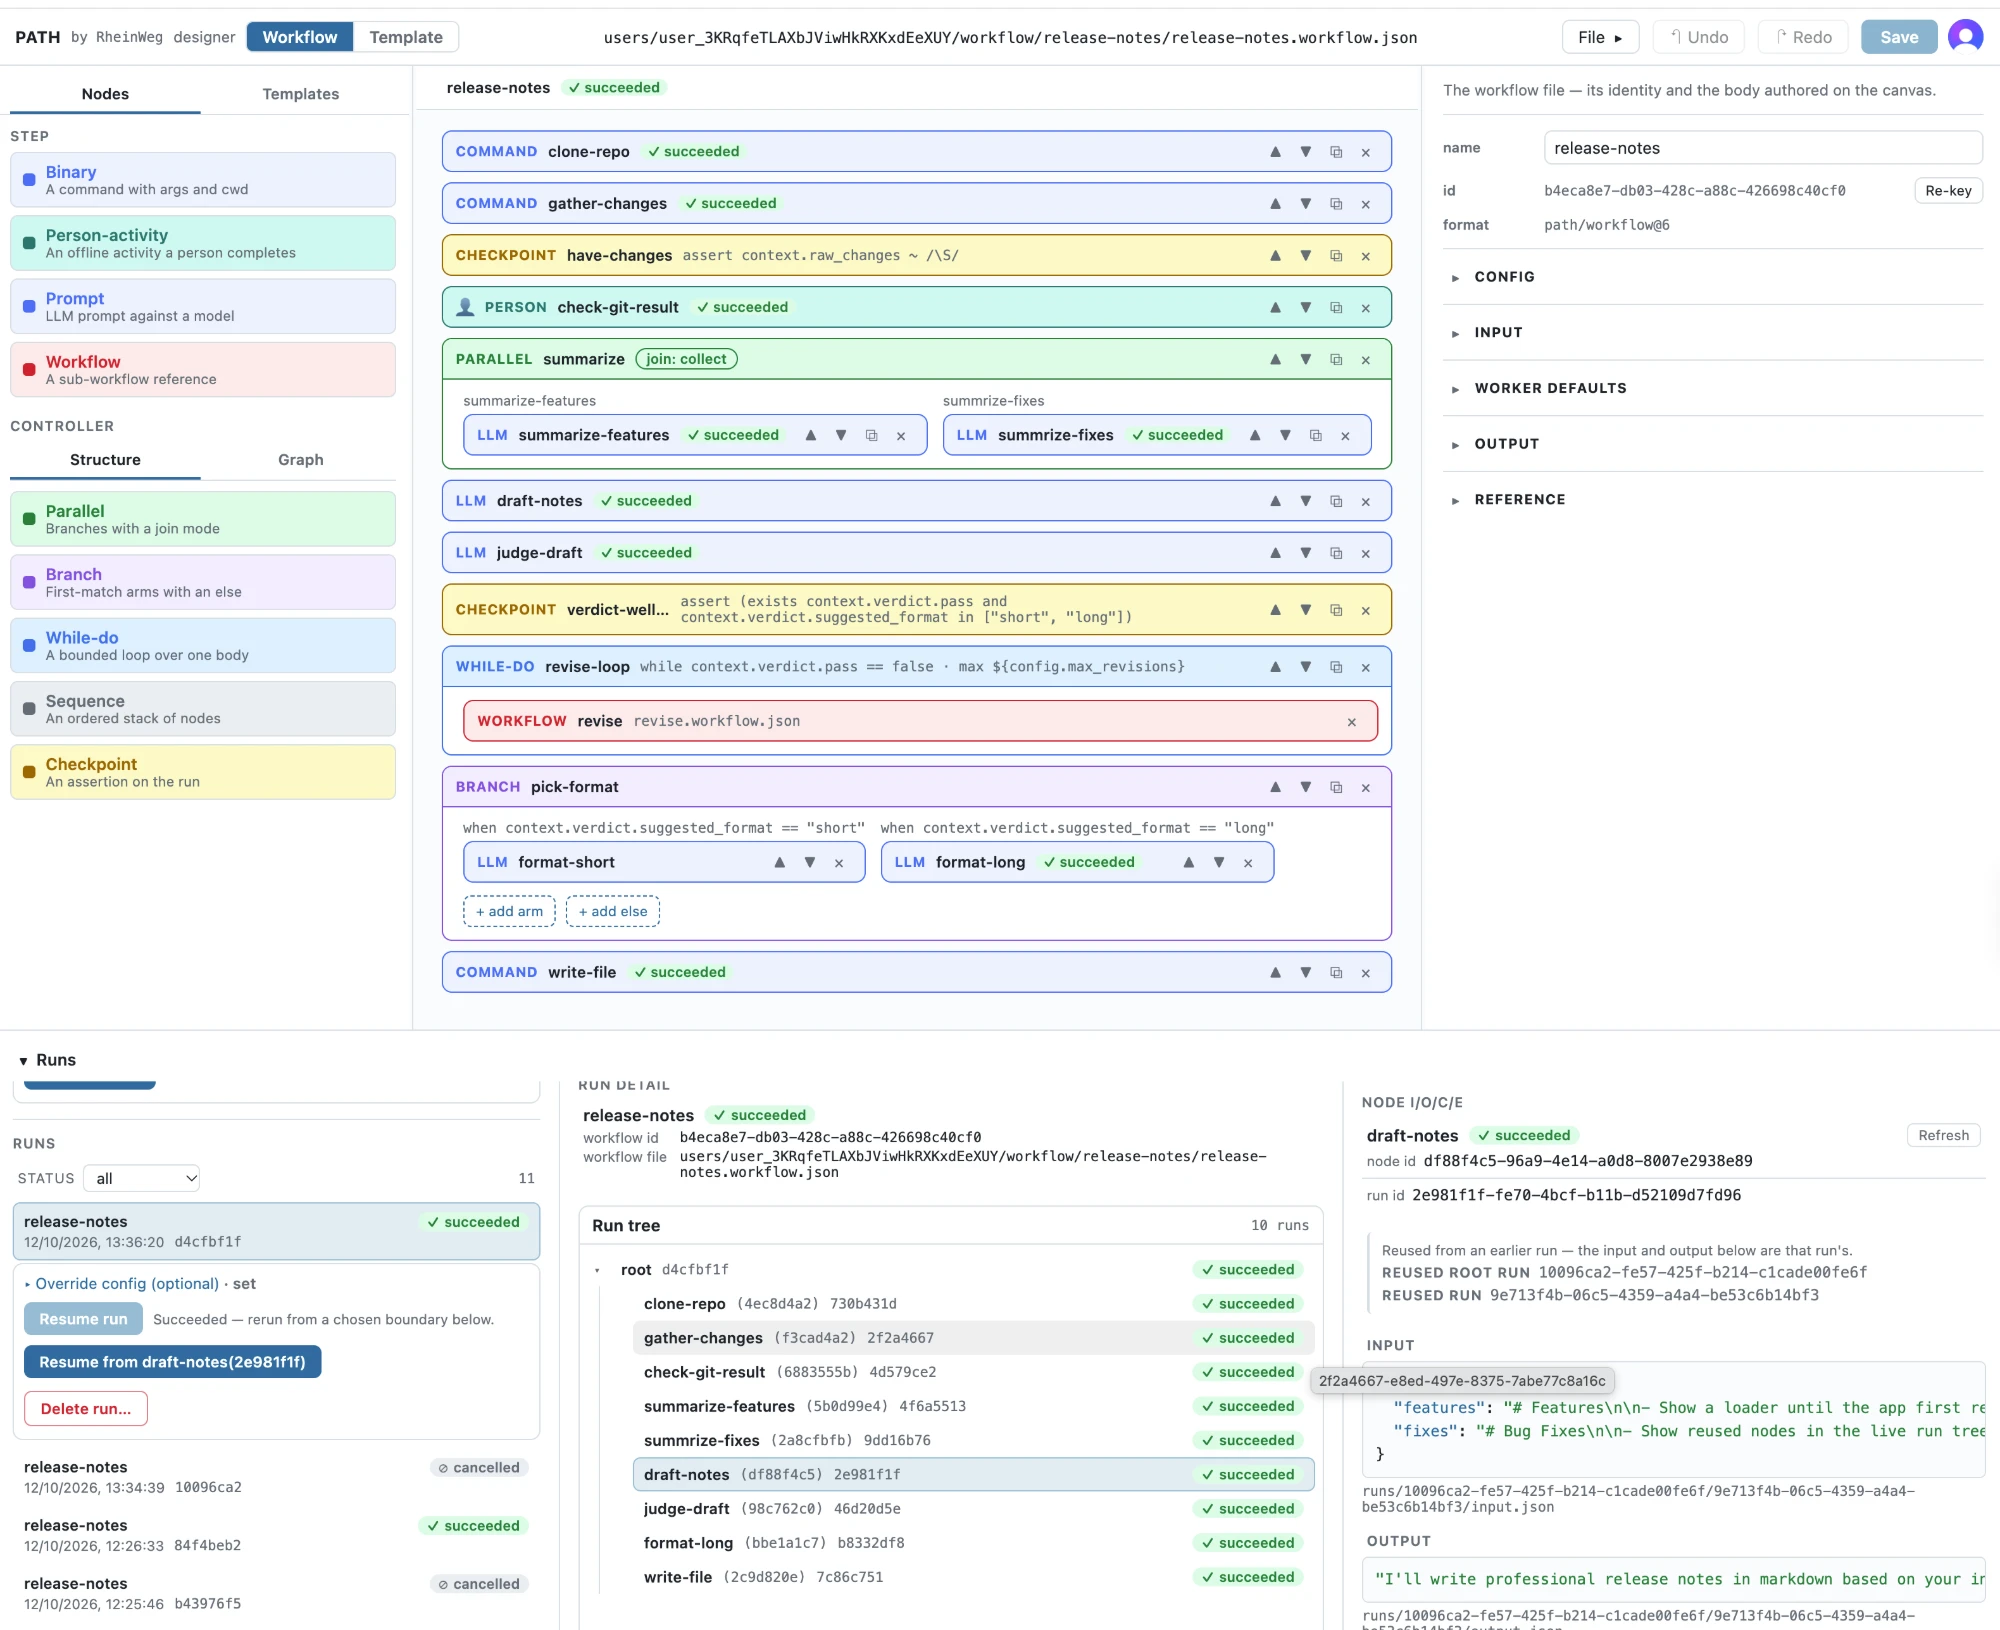This screenshot has height=1630, width=2000.
Task: Refresh the node I/O panel
Action: (1943, 1135)
